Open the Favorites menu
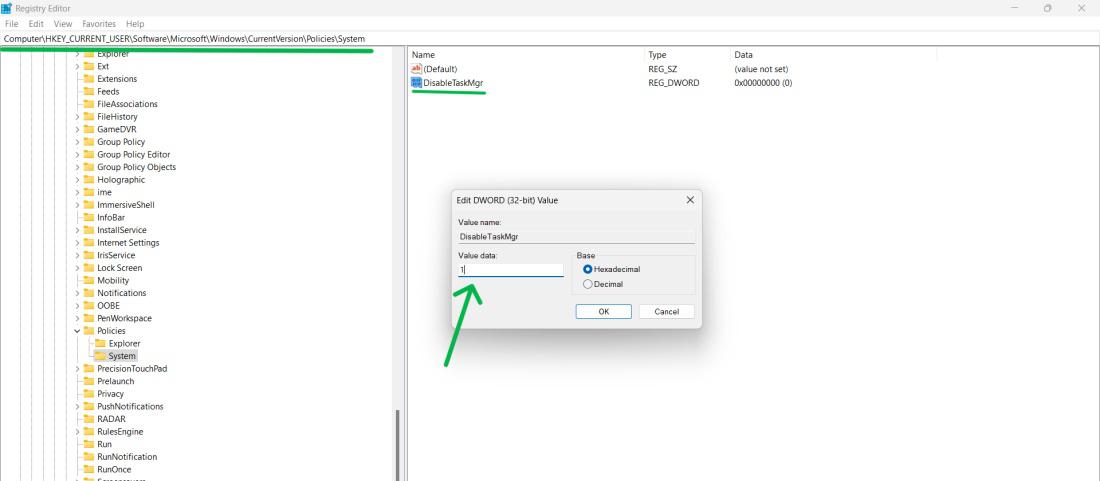The image size is (1100, 481). click(99, 24)
